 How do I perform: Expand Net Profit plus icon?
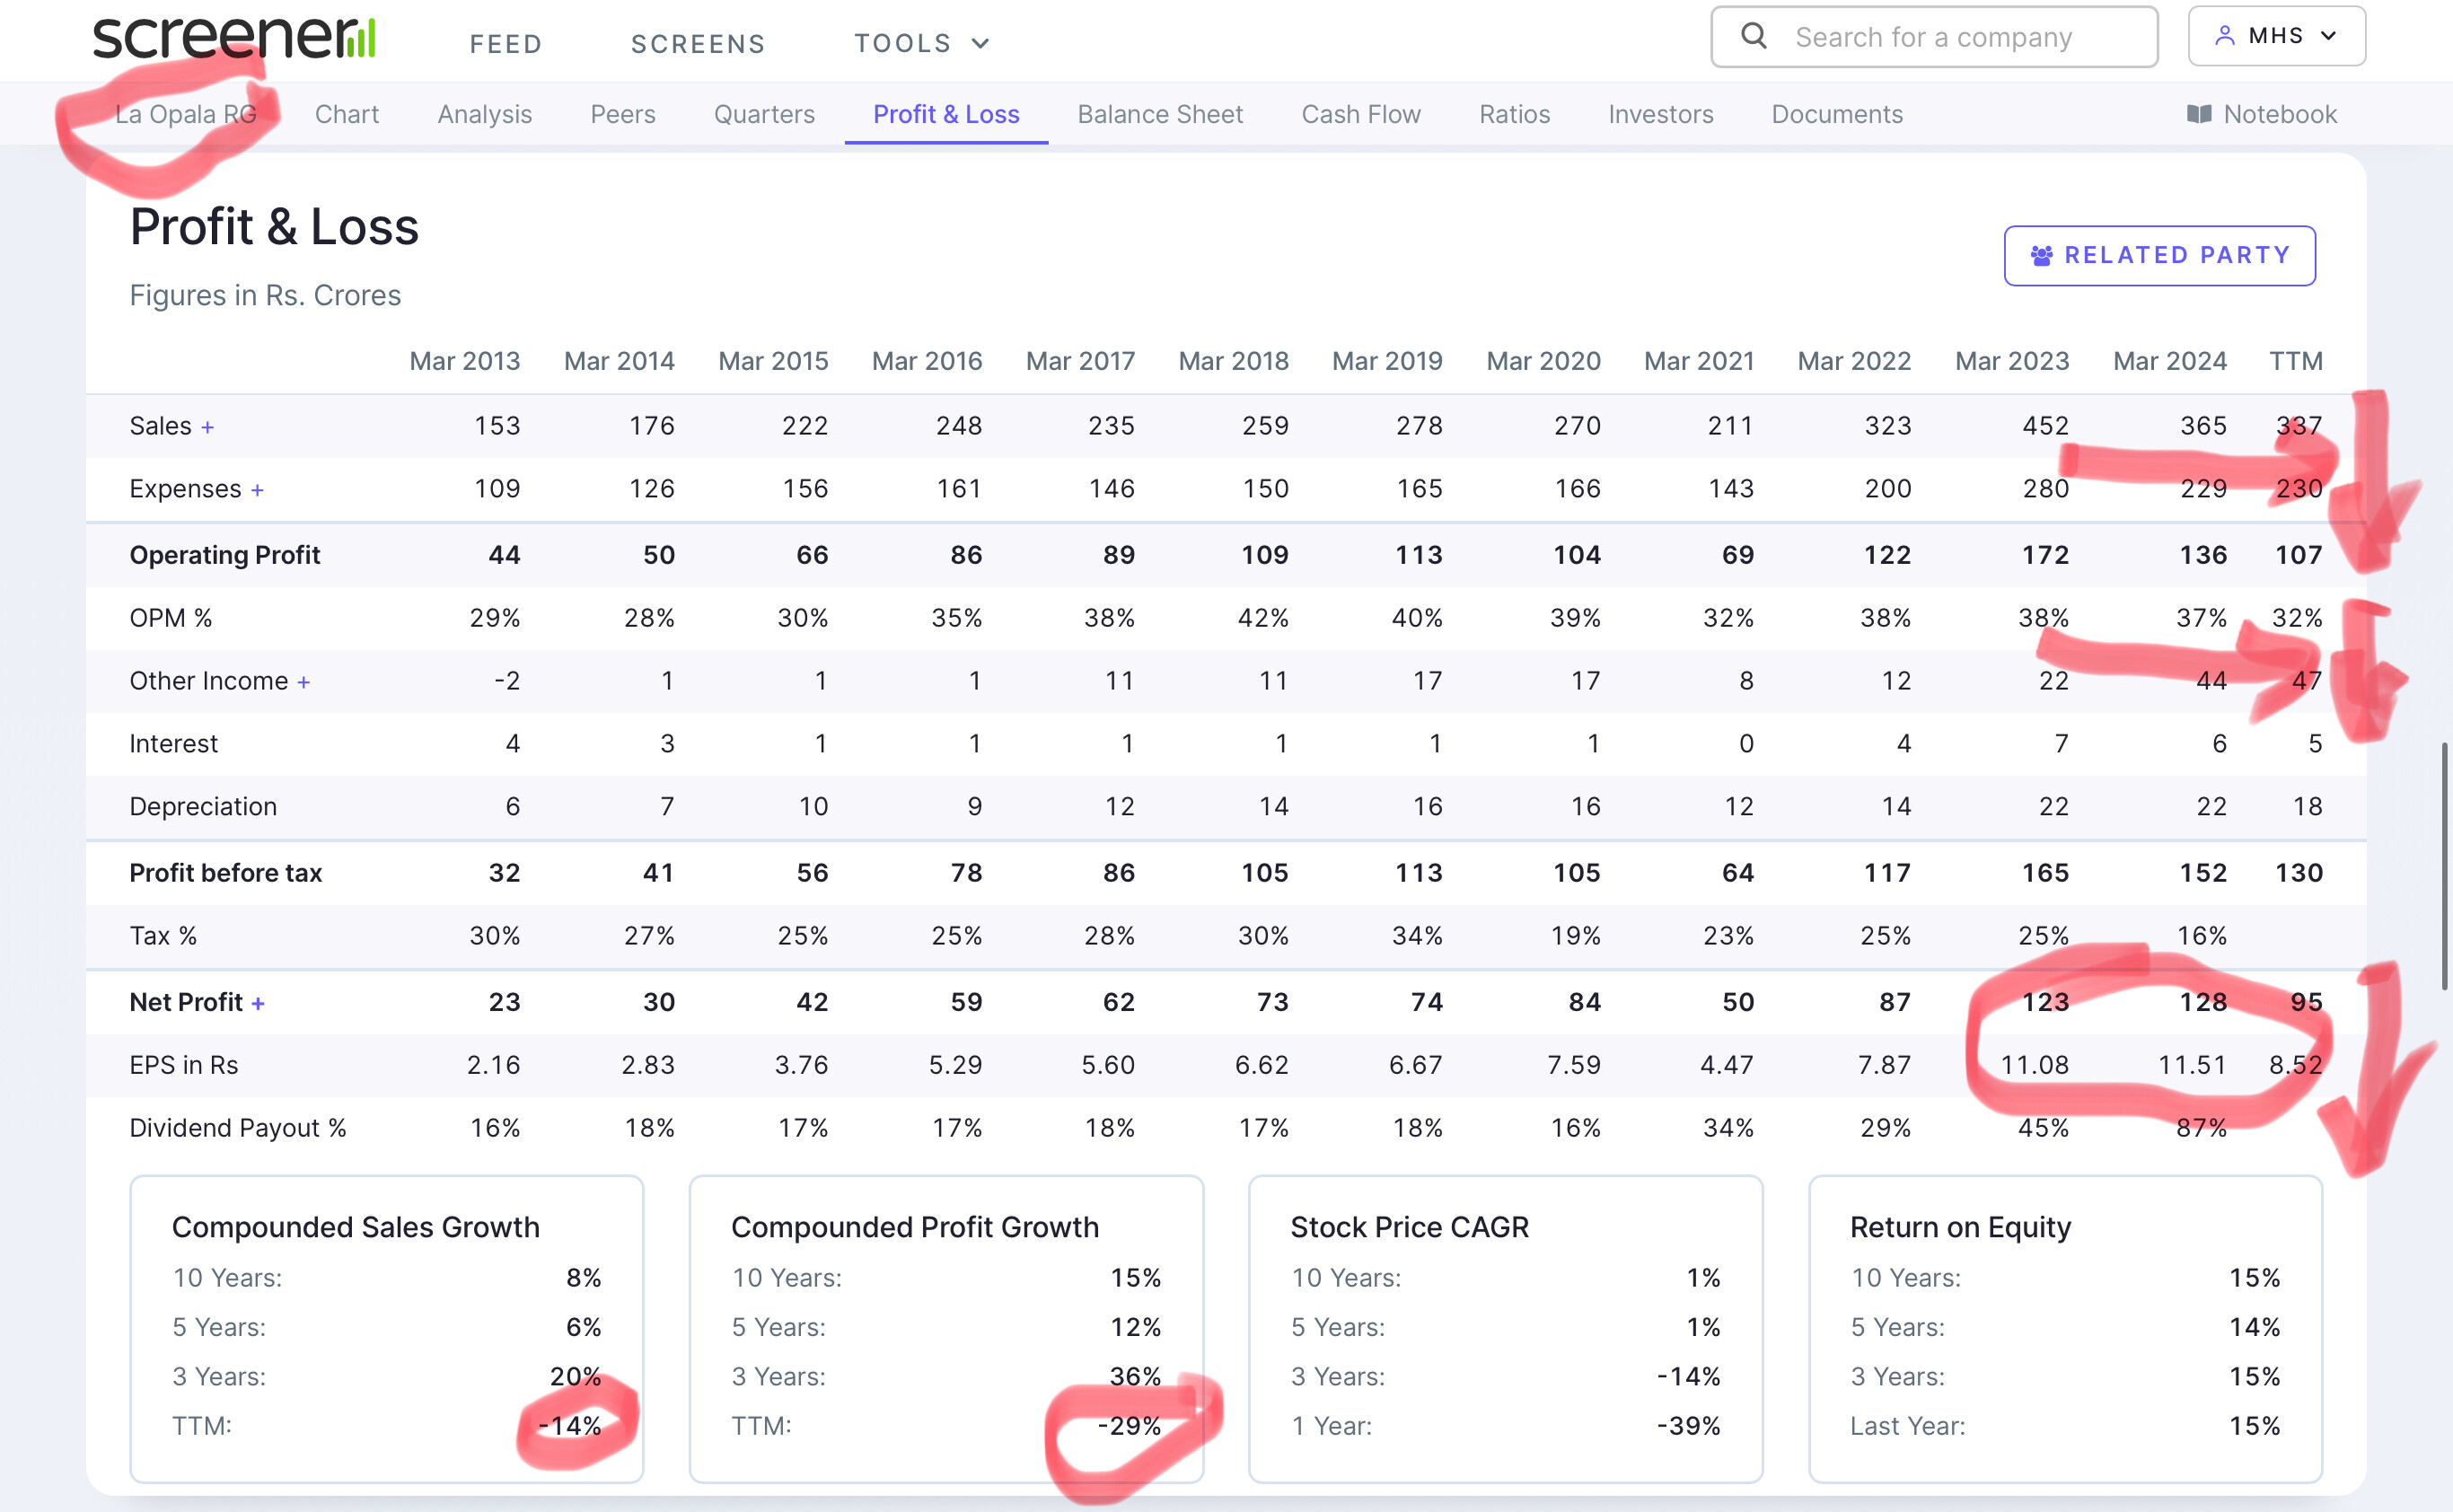click(x=258, y=1003)
